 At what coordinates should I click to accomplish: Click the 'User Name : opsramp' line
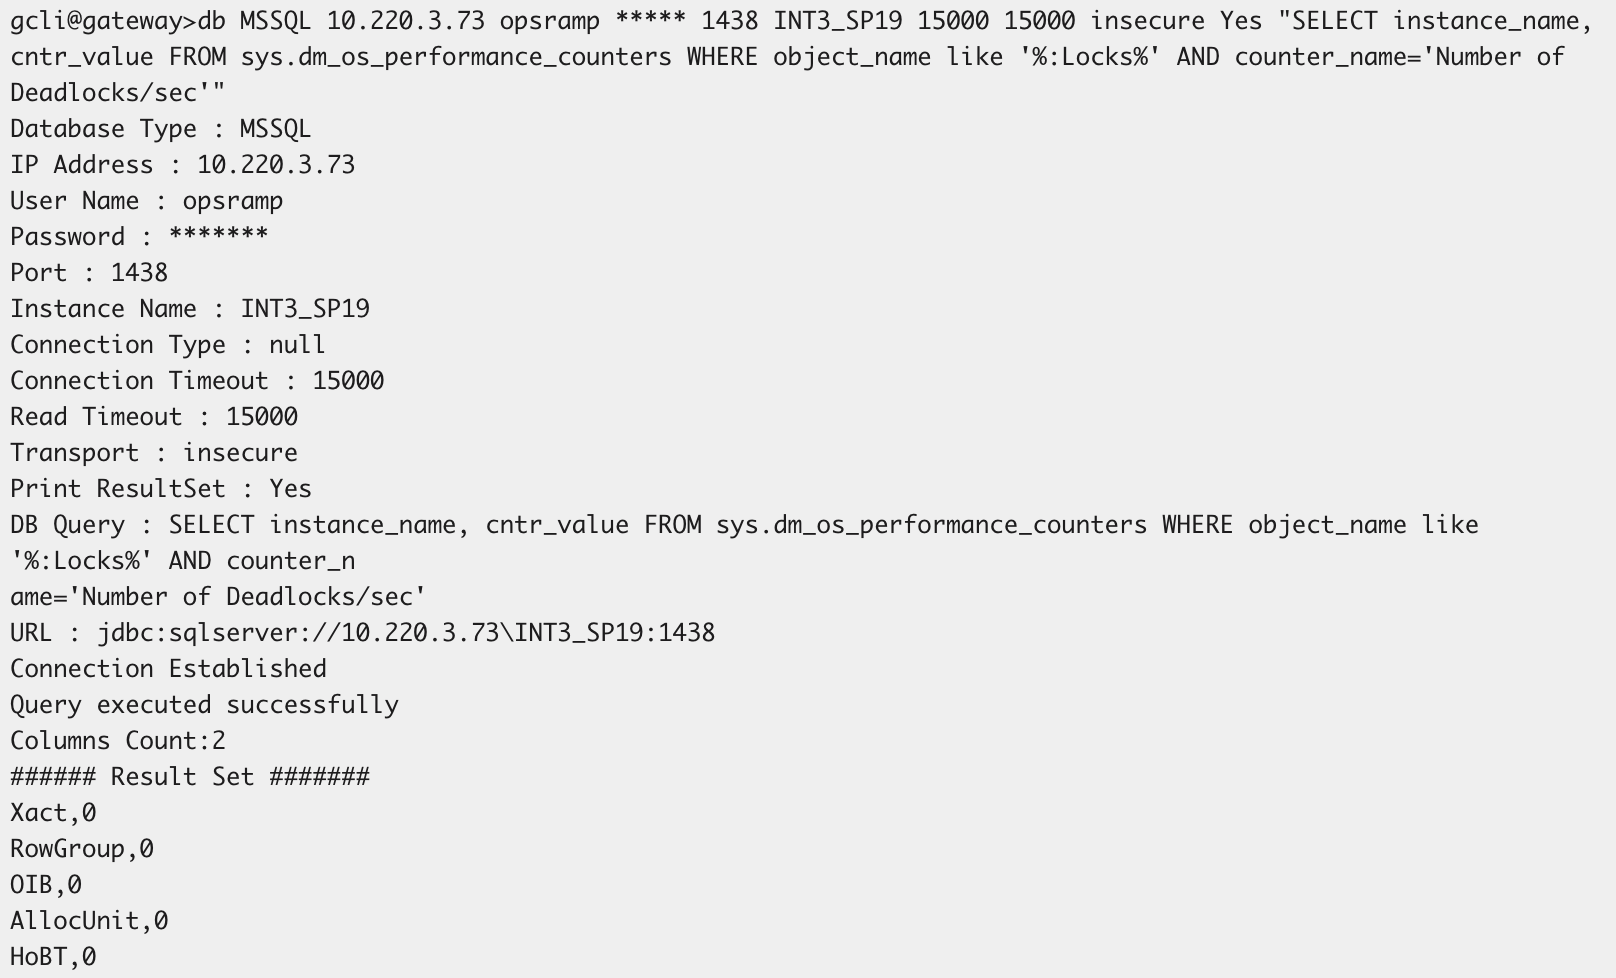click(x=146, y=201)
